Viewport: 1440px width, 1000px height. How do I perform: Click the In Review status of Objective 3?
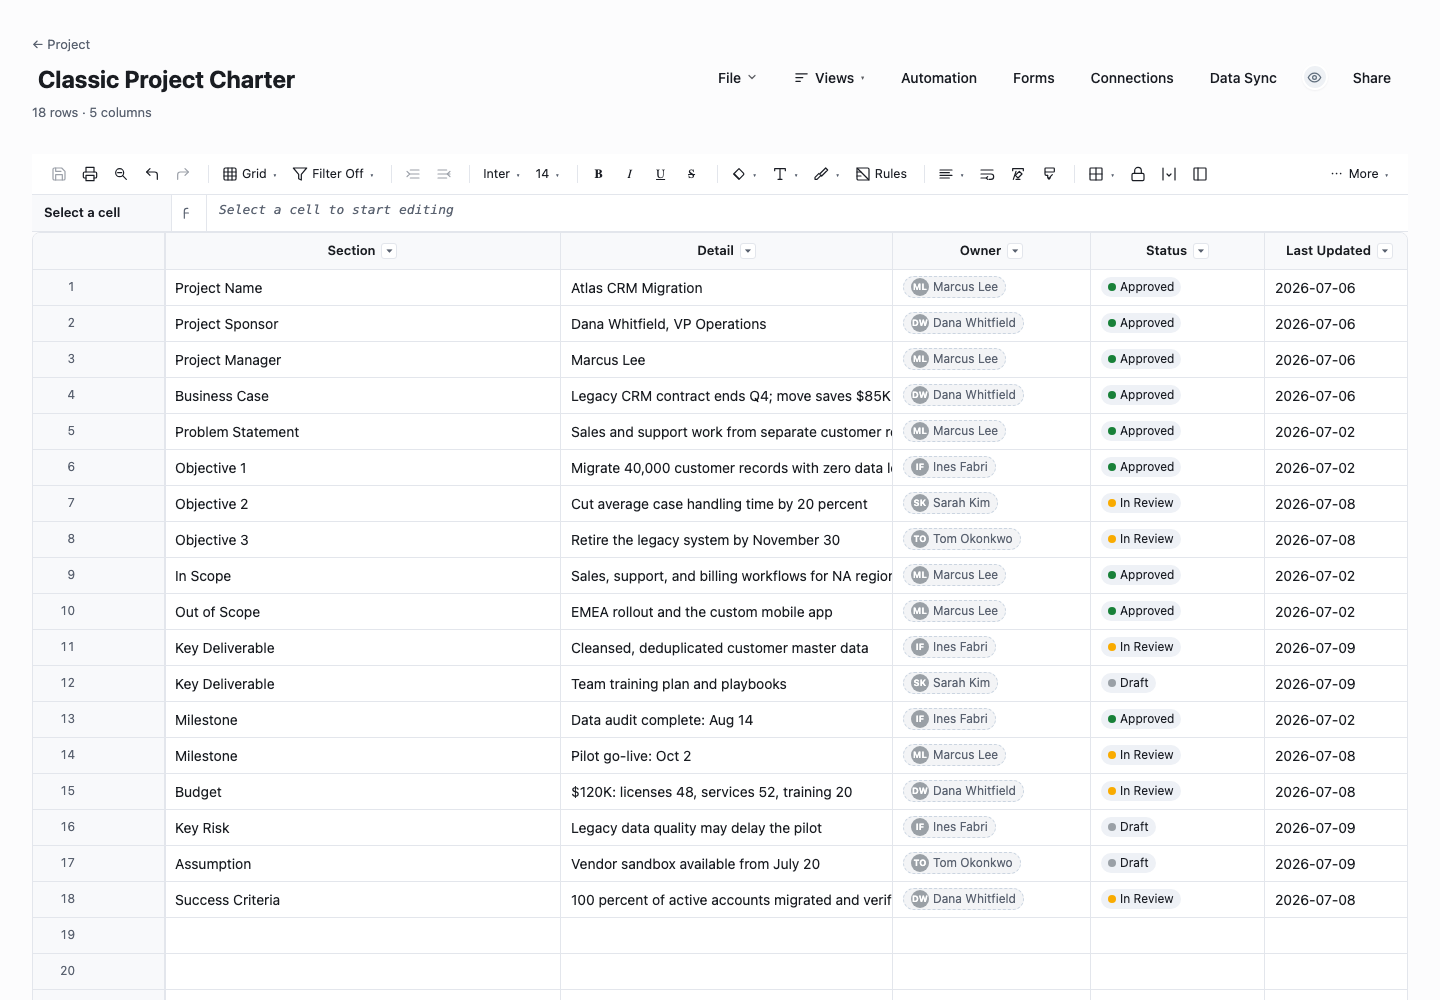coord(1140,539)
